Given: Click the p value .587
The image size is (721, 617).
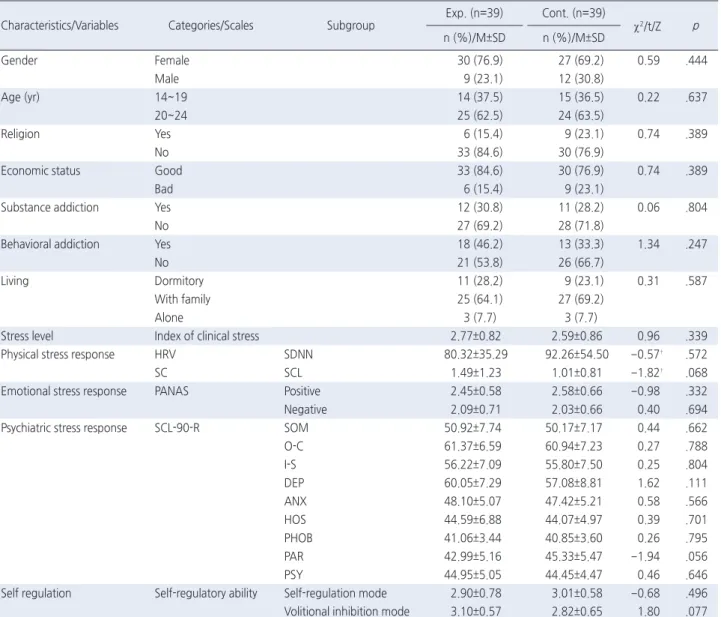Looking at the screenshot, I should [696, 281].
